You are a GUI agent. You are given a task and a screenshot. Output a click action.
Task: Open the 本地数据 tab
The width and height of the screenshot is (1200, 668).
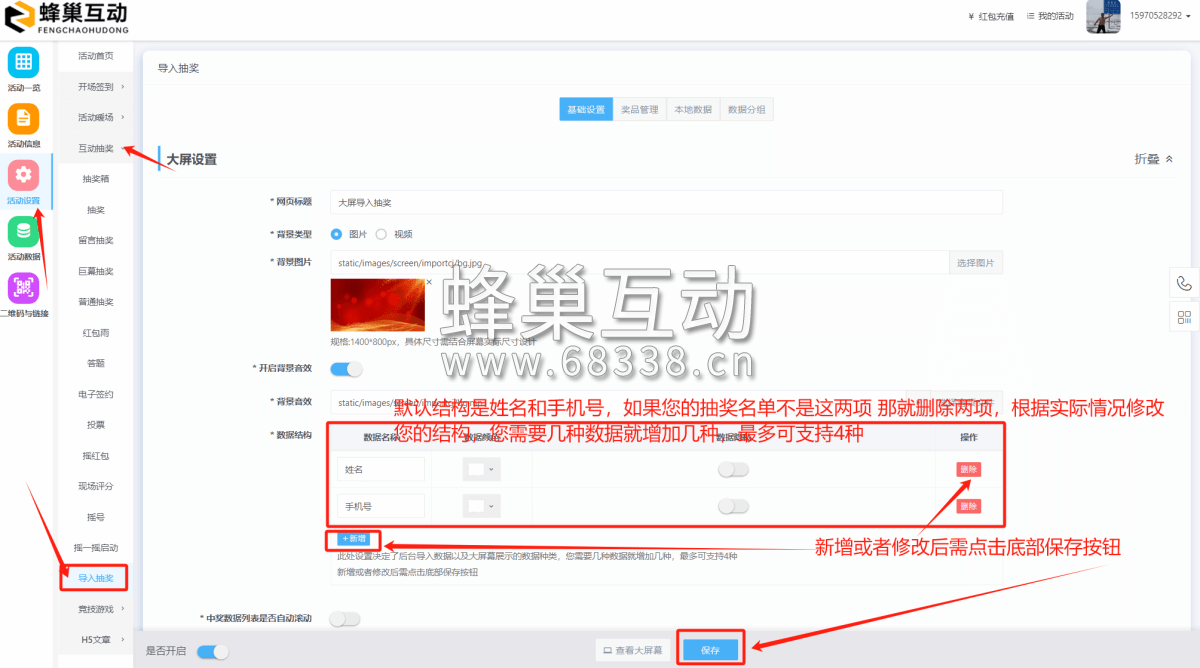(695, 108)
